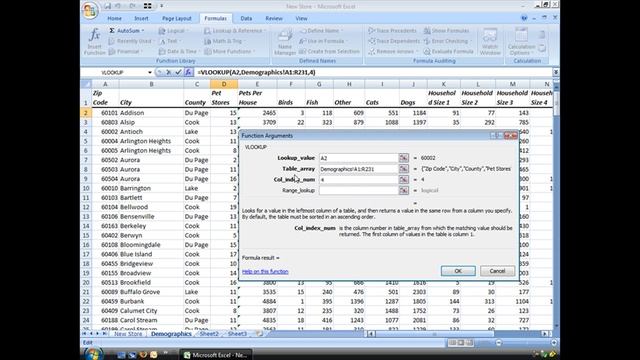Switch to the View tab
Image resolution: width=640 pixels, height=360 pixels.
pyautogui.click(x=301, y=18)
